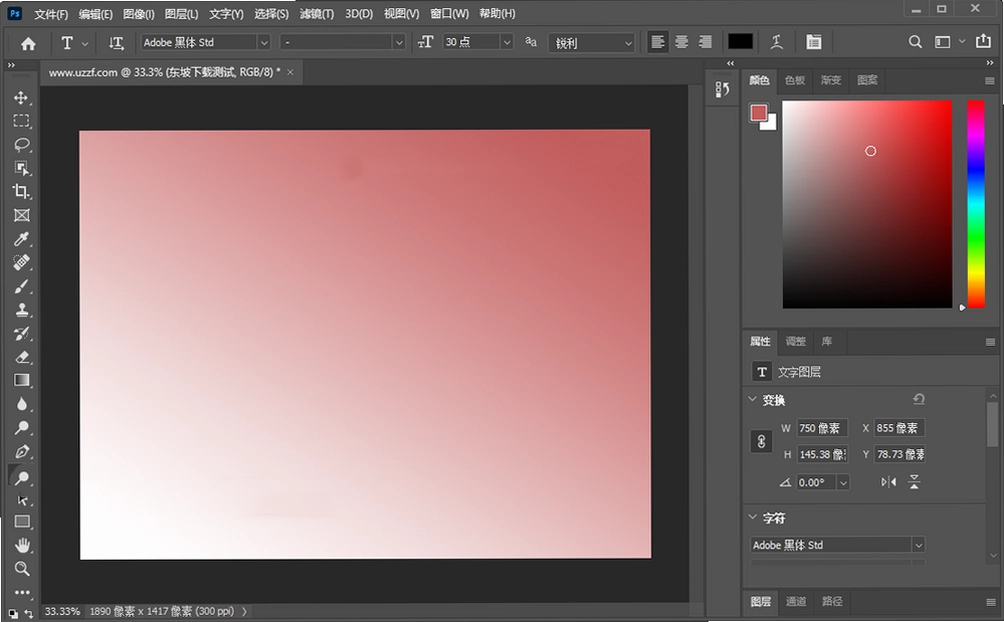This screenshot has height=622, width=1004.
Task: Open the color panel options menu
Action: point(990,81)
